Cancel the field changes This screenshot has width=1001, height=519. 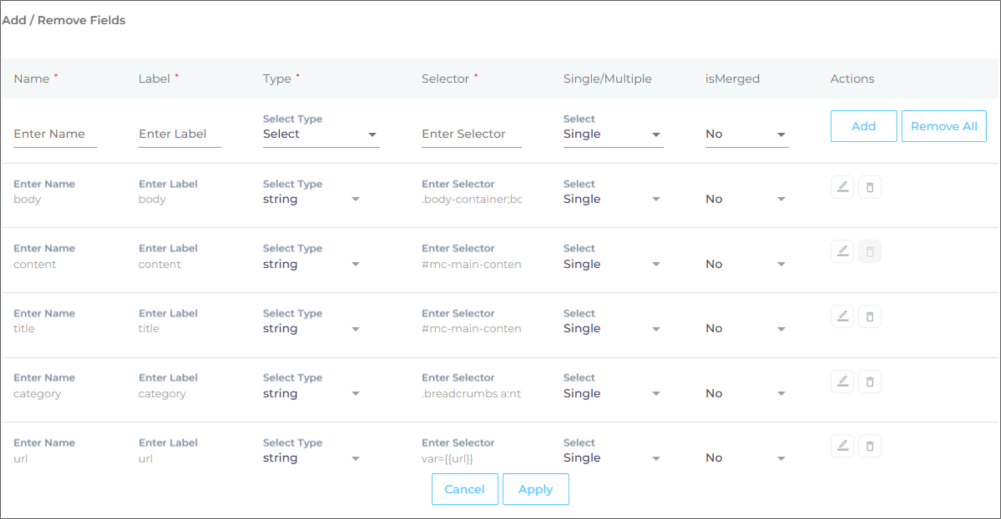pos(464,489)
